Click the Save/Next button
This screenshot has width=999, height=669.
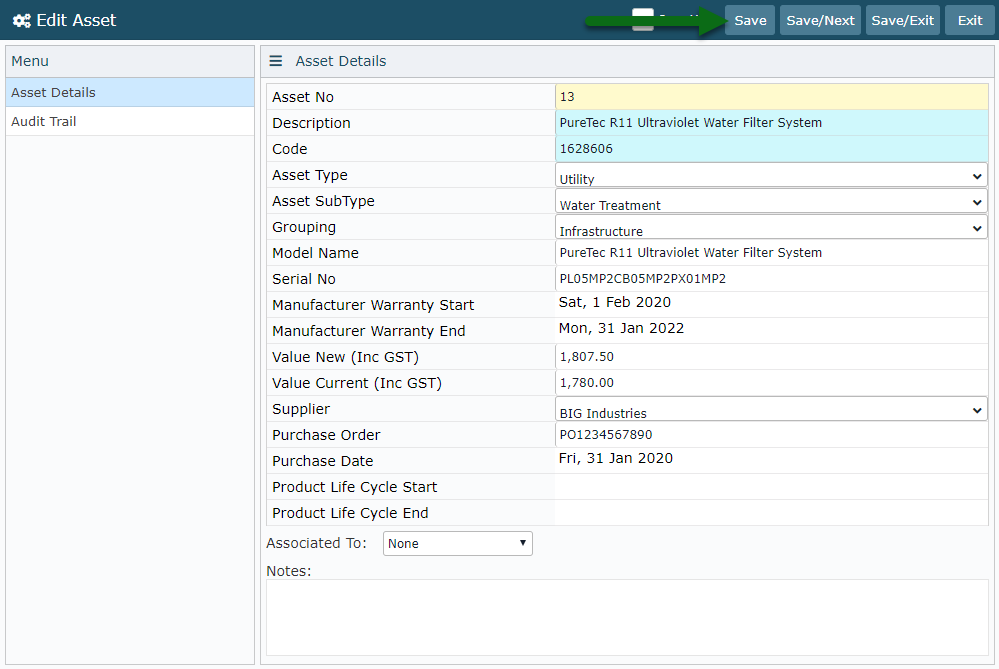click(820, 20)
